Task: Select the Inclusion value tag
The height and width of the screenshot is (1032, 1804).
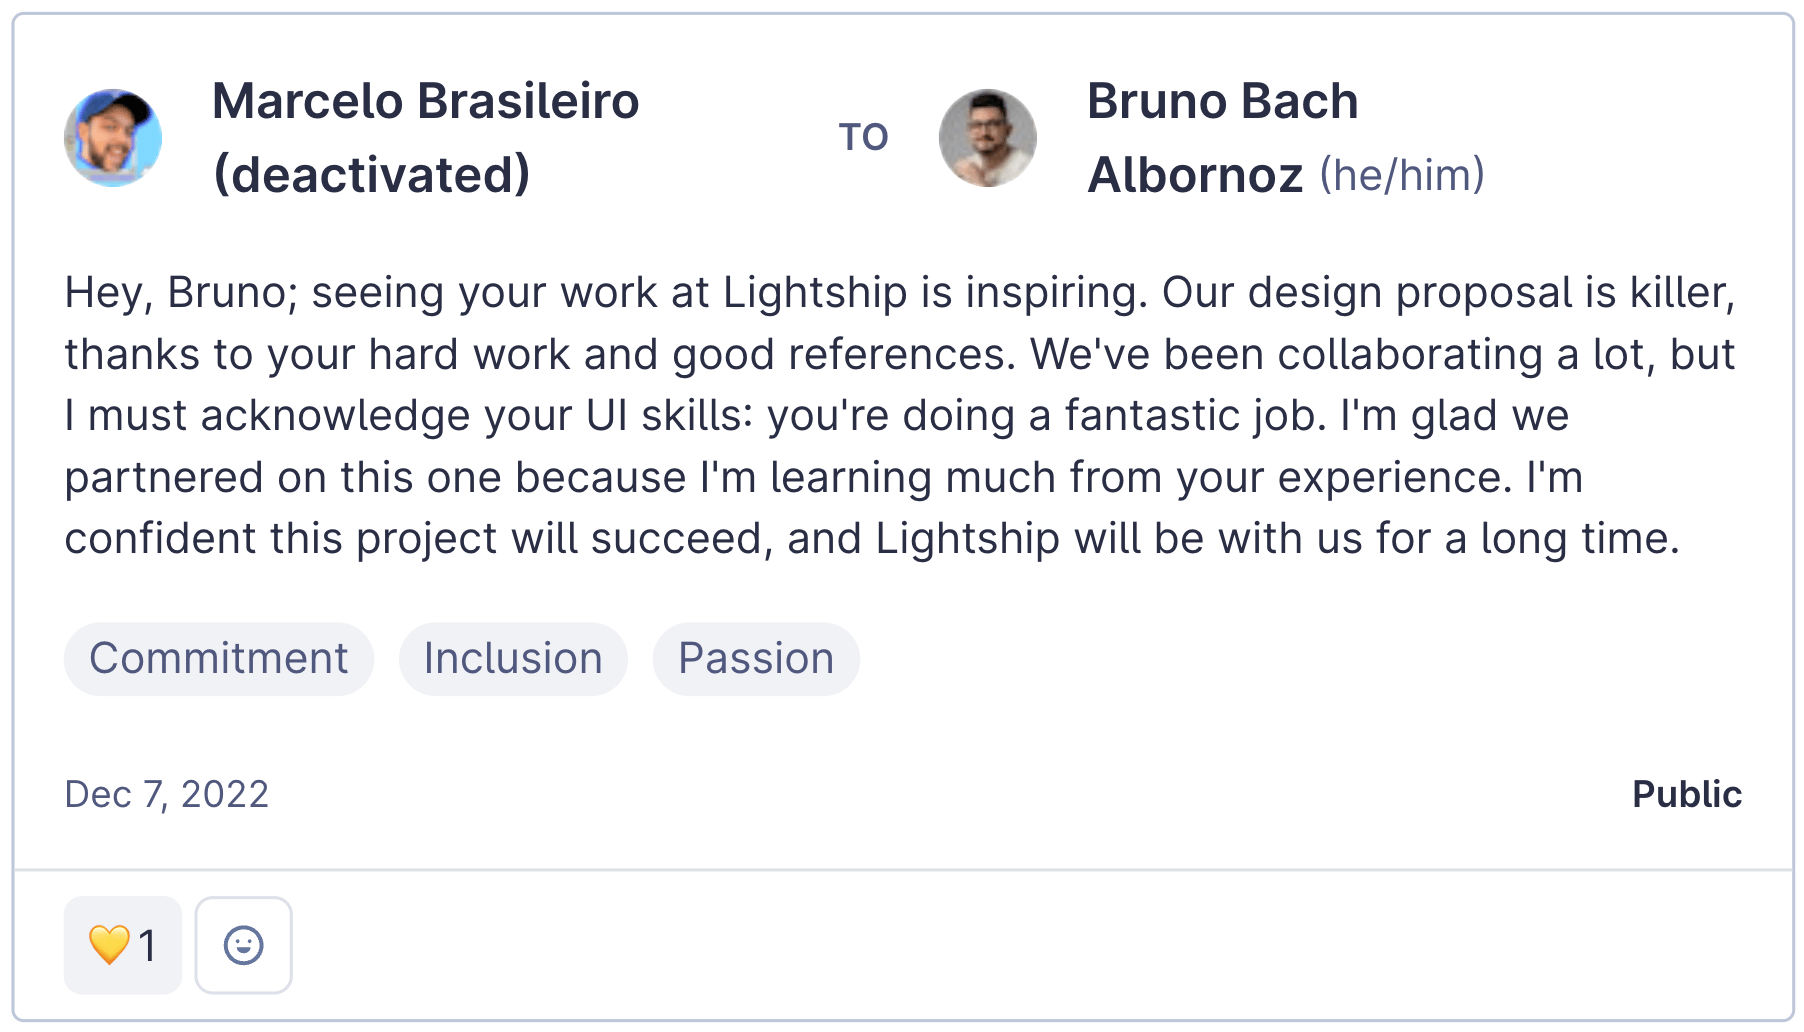Action: [512, 659]
